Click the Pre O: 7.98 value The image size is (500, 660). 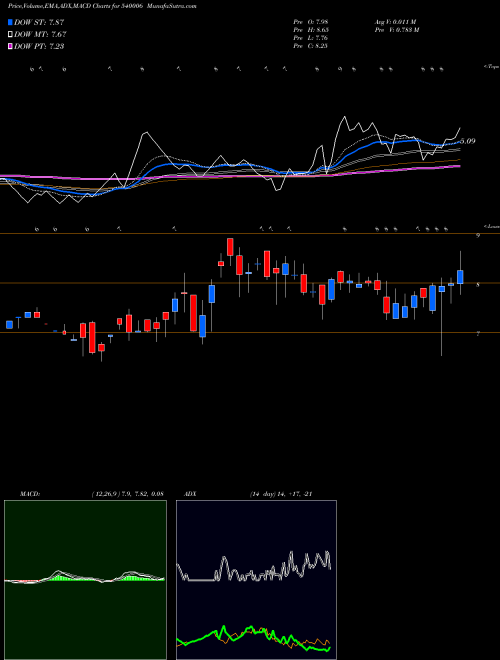point(311,22)
